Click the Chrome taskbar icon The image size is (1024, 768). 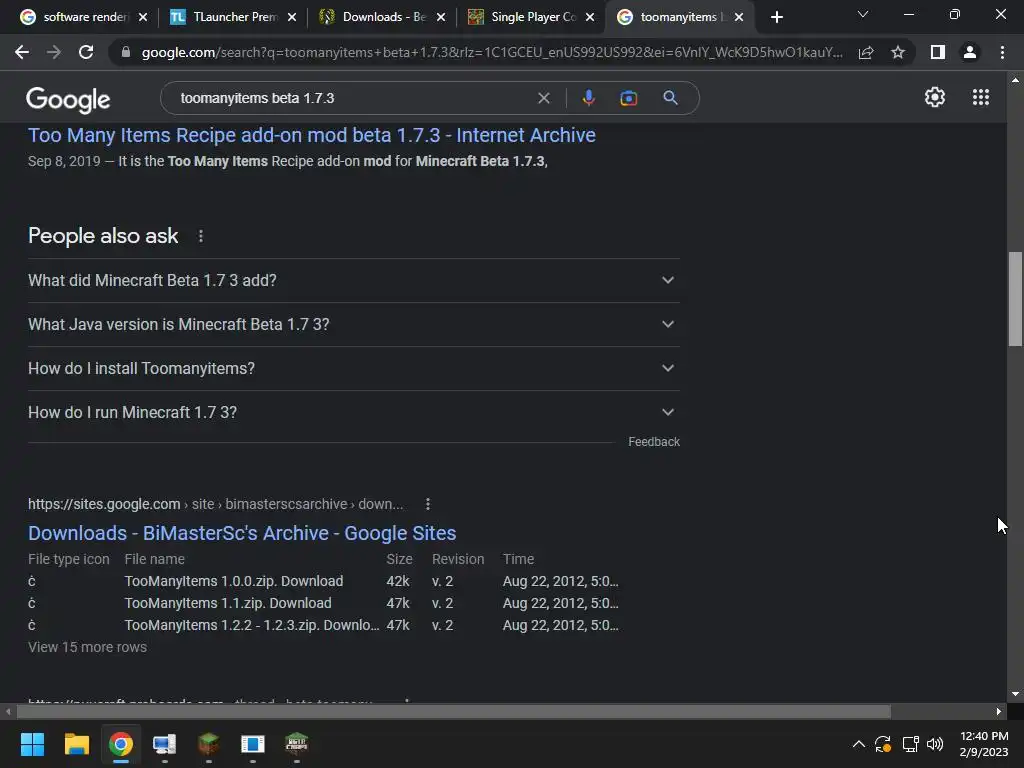pos(120,744)
